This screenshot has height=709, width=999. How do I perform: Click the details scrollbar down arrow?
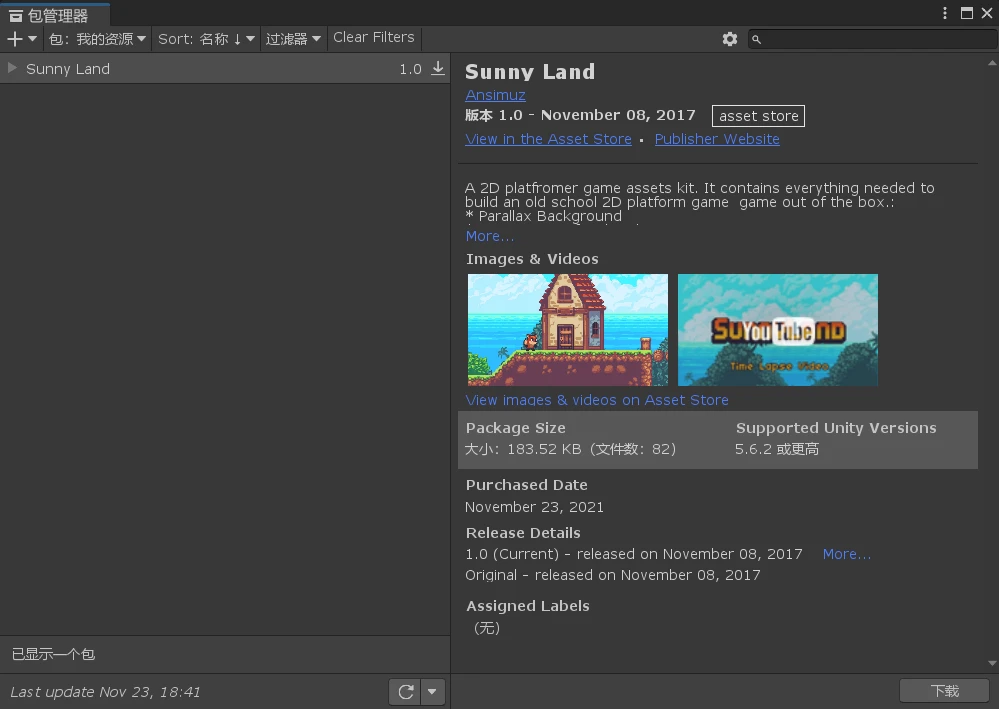click(992, 663)
